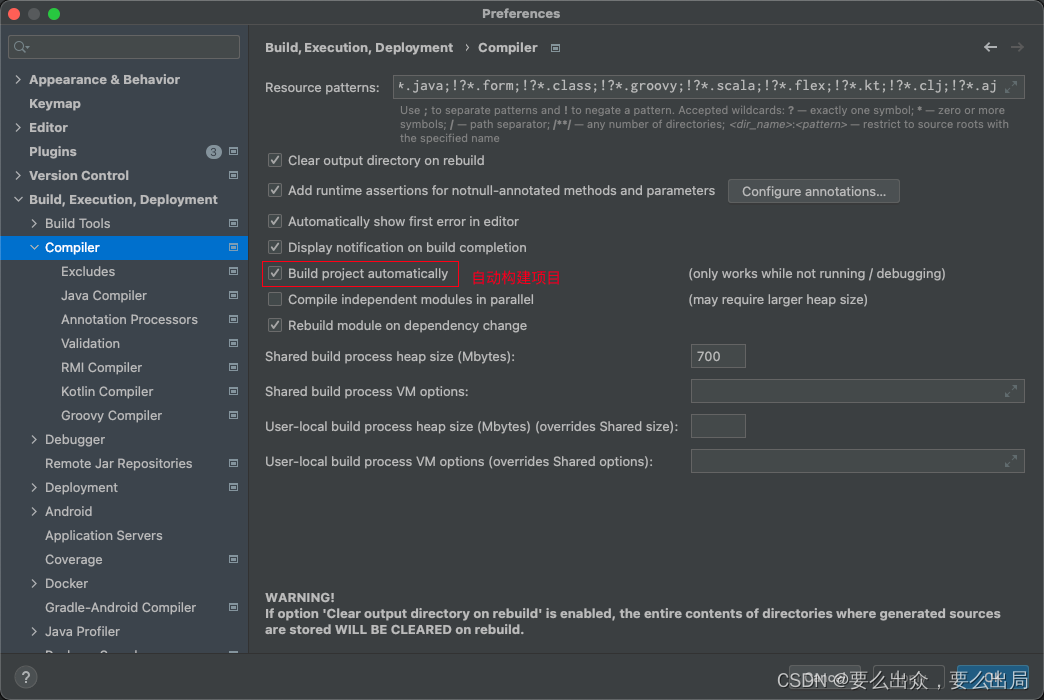
Task: Click the Configure annotations button
Action: pos(813,191)
